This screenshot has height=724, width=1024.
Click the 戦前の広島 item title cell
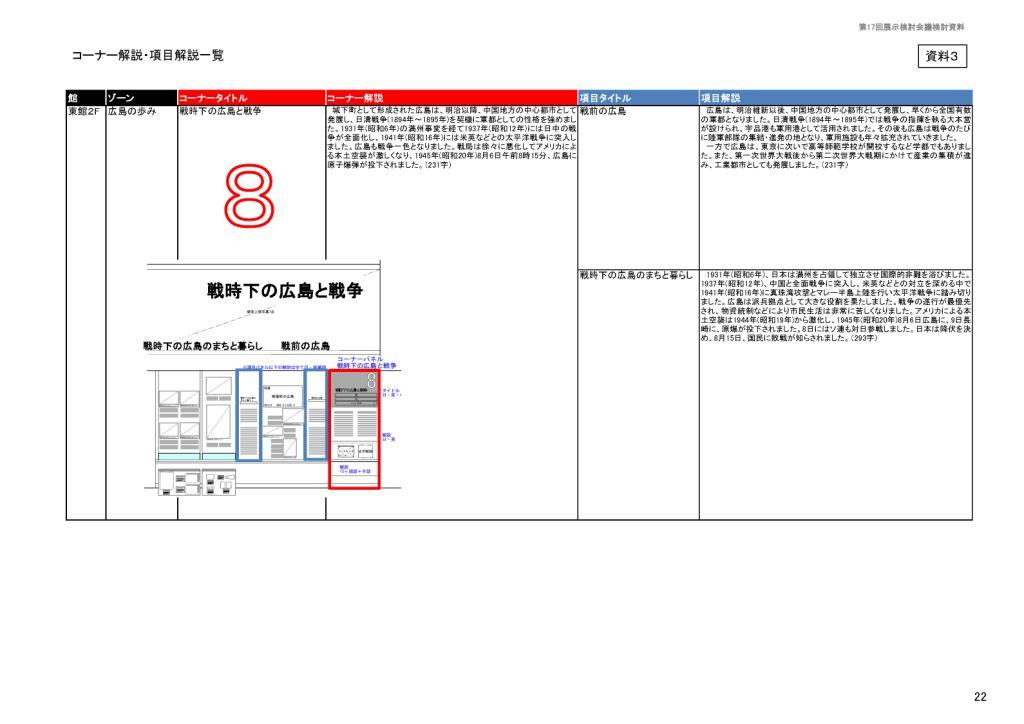coord(603,111)
